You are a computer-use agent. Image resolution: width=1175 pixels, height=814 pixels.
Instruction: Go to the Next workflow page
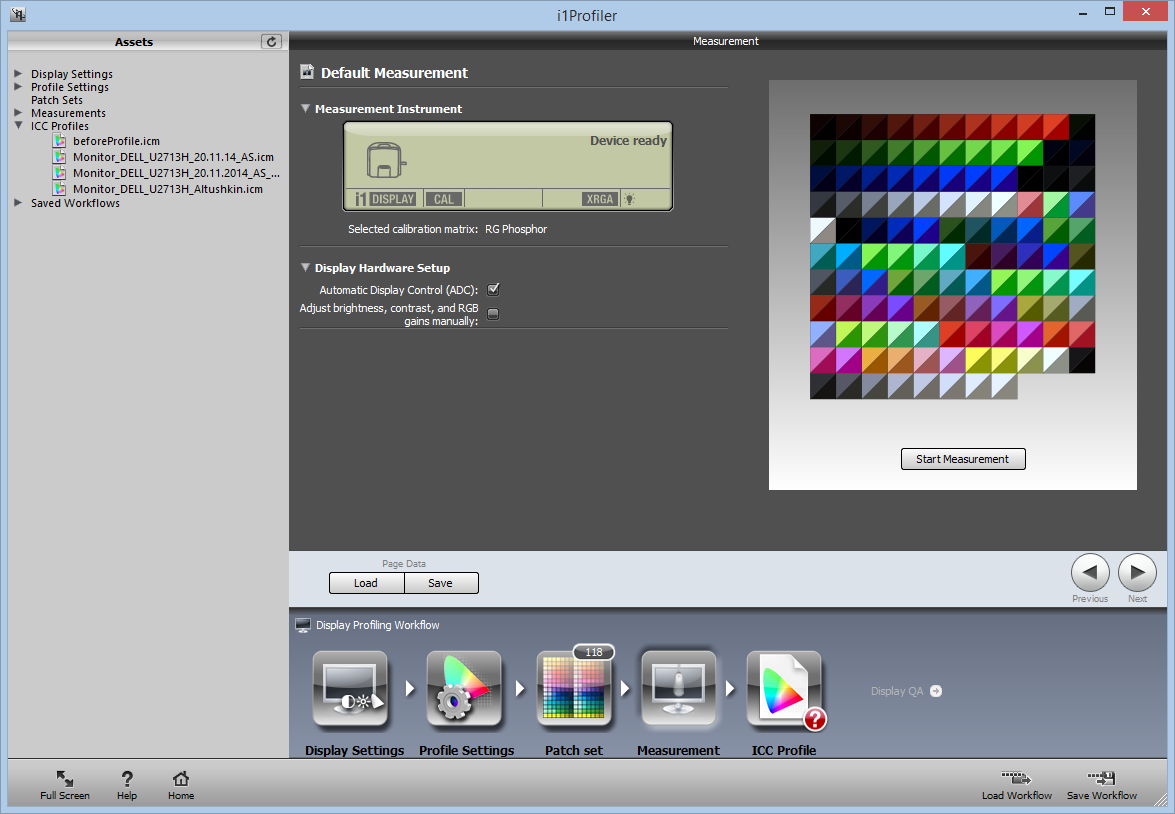point(1138,573)
